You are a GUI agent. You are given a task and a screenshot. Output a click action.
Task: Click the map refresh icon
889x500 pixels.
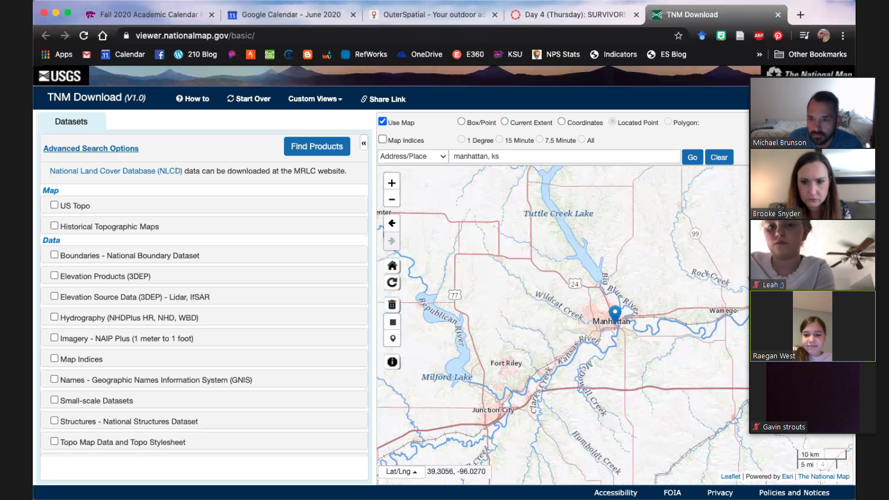tap(392, 283)
